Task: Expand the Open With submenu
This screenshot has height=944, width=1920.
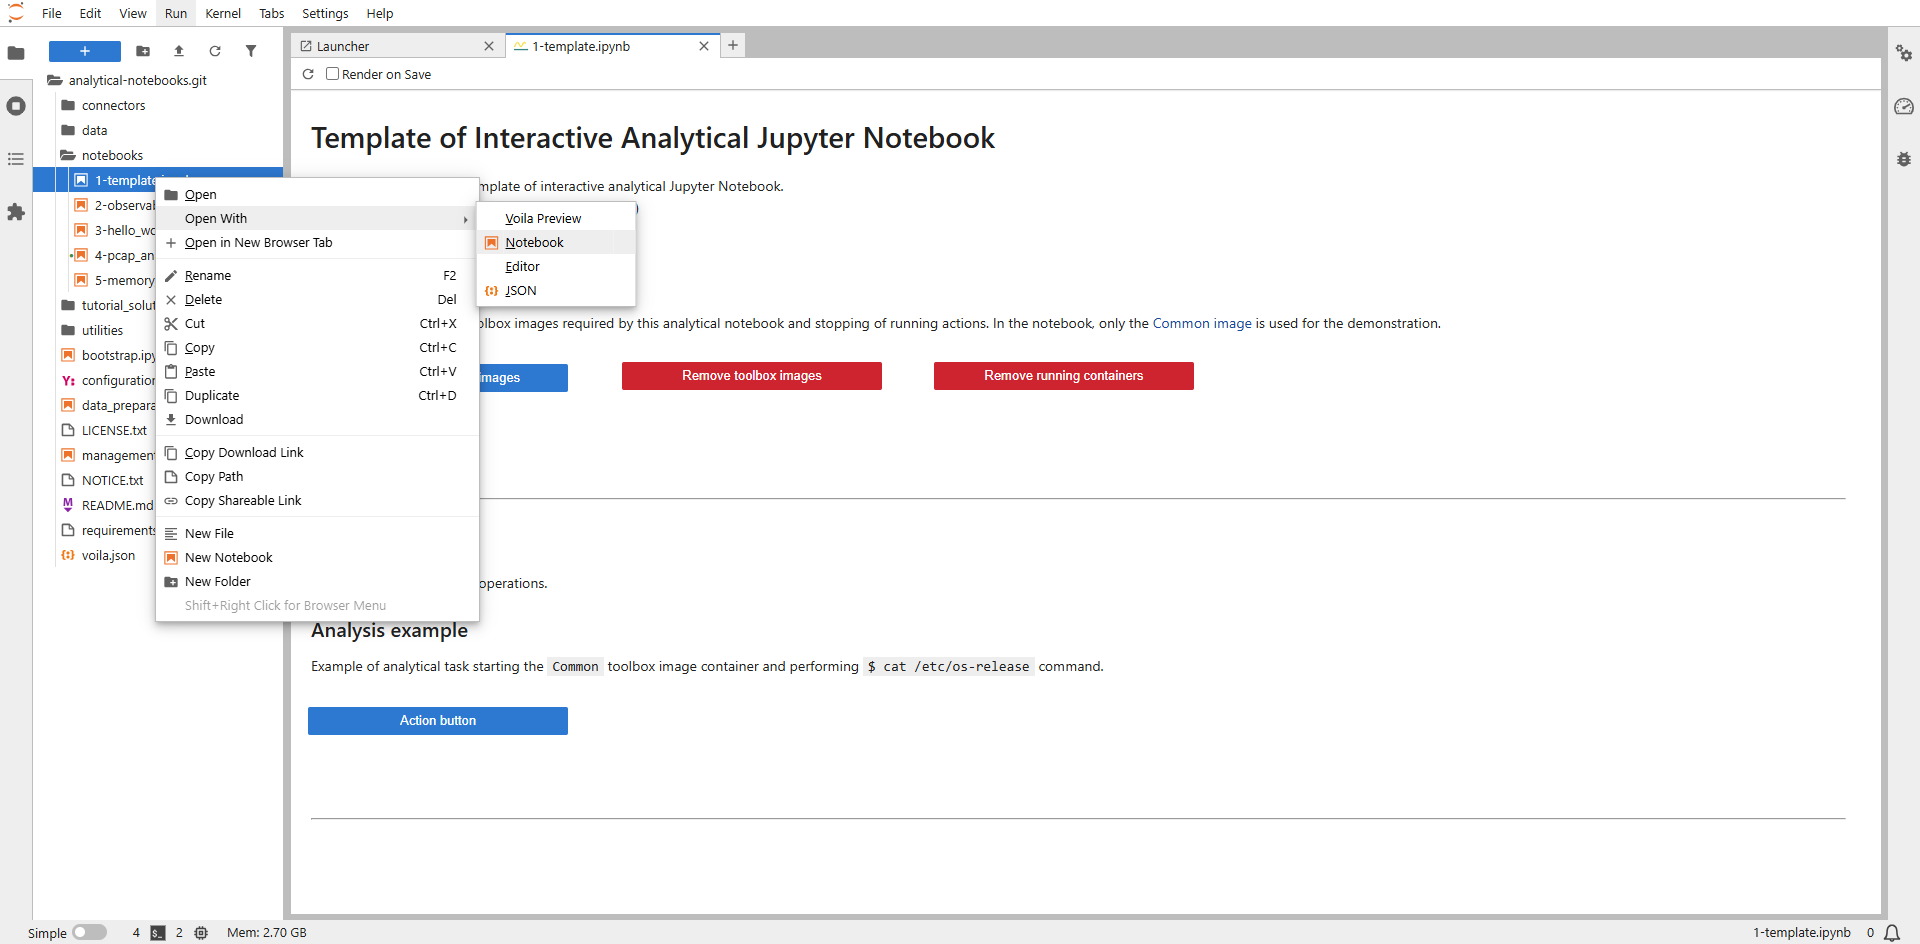Action: click(x=317, y=218)
